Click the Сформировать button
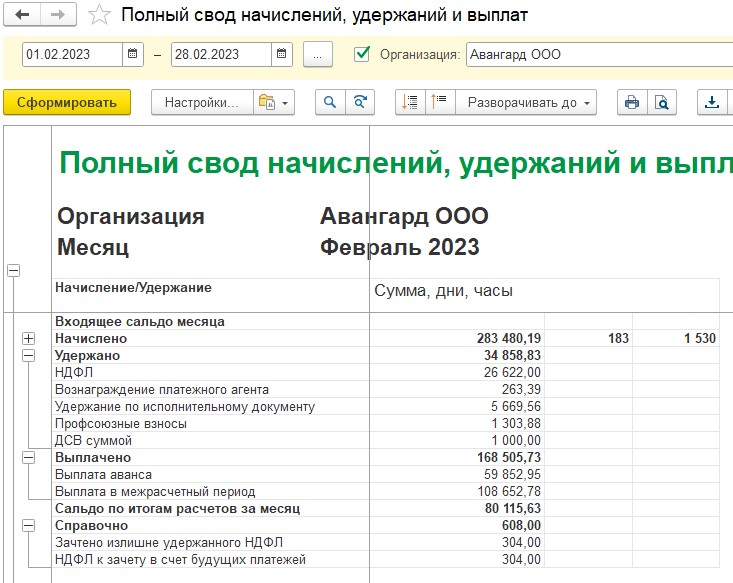Viewport: 733px width, 583px height. (x=67, y=102)
